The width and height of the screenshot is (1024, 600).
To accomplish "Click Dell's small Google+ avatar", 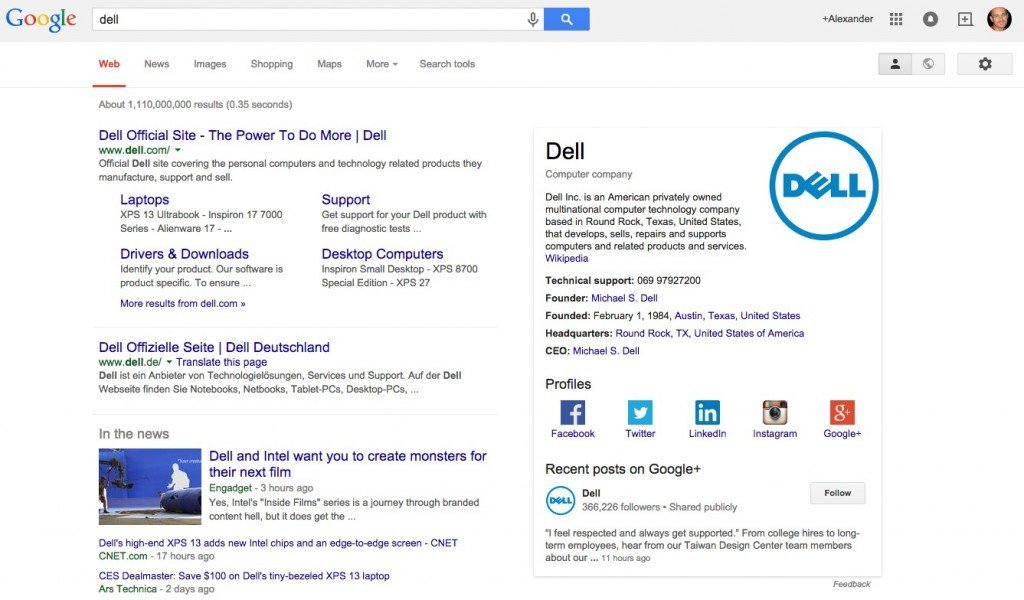I will (560, 501).
